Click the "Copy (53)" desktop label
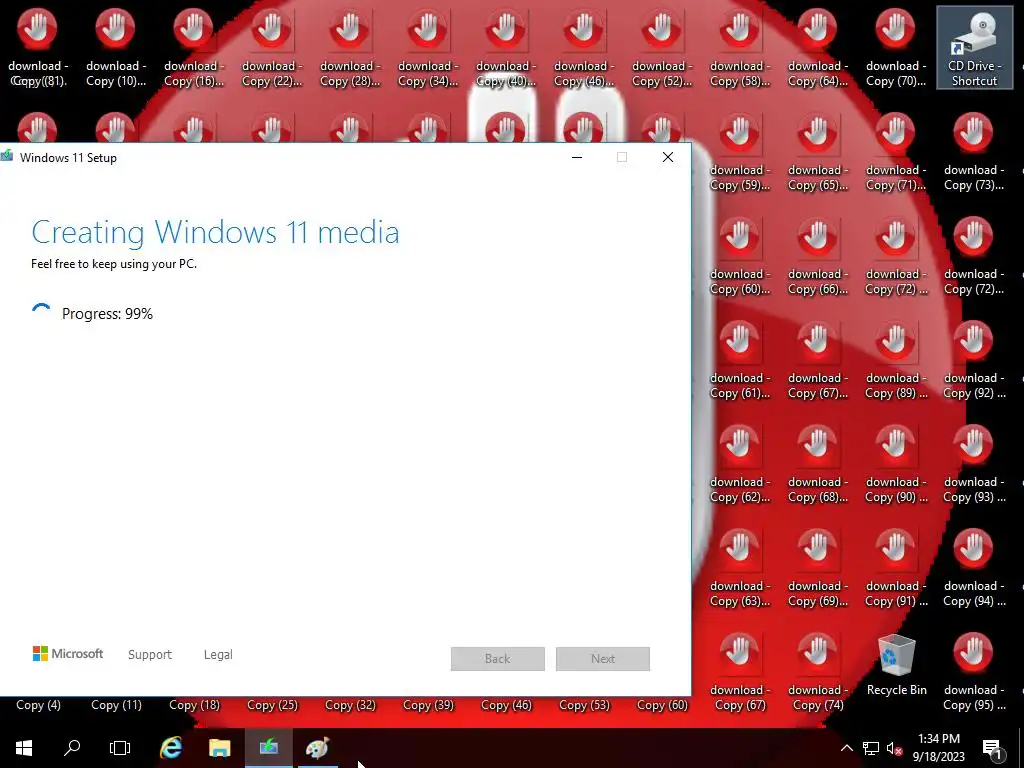The image size is (1024, 768). coord(584,705)
